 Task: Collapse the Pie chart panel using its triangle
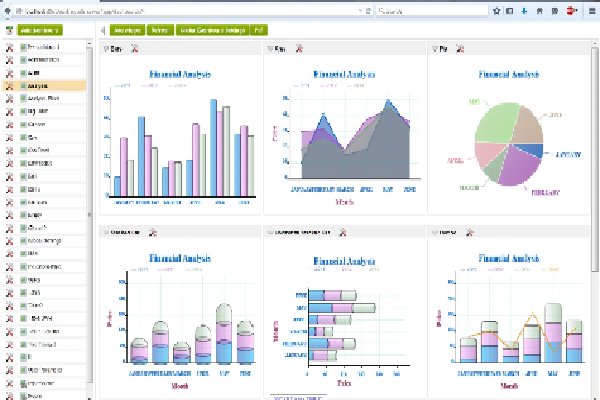(x=432, y=48)
